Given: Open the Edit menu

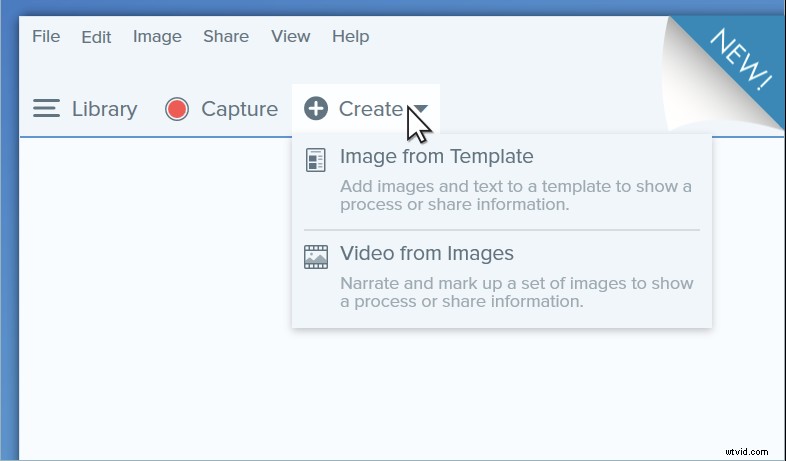Looking at the screenshot, I should click(96, 37).
